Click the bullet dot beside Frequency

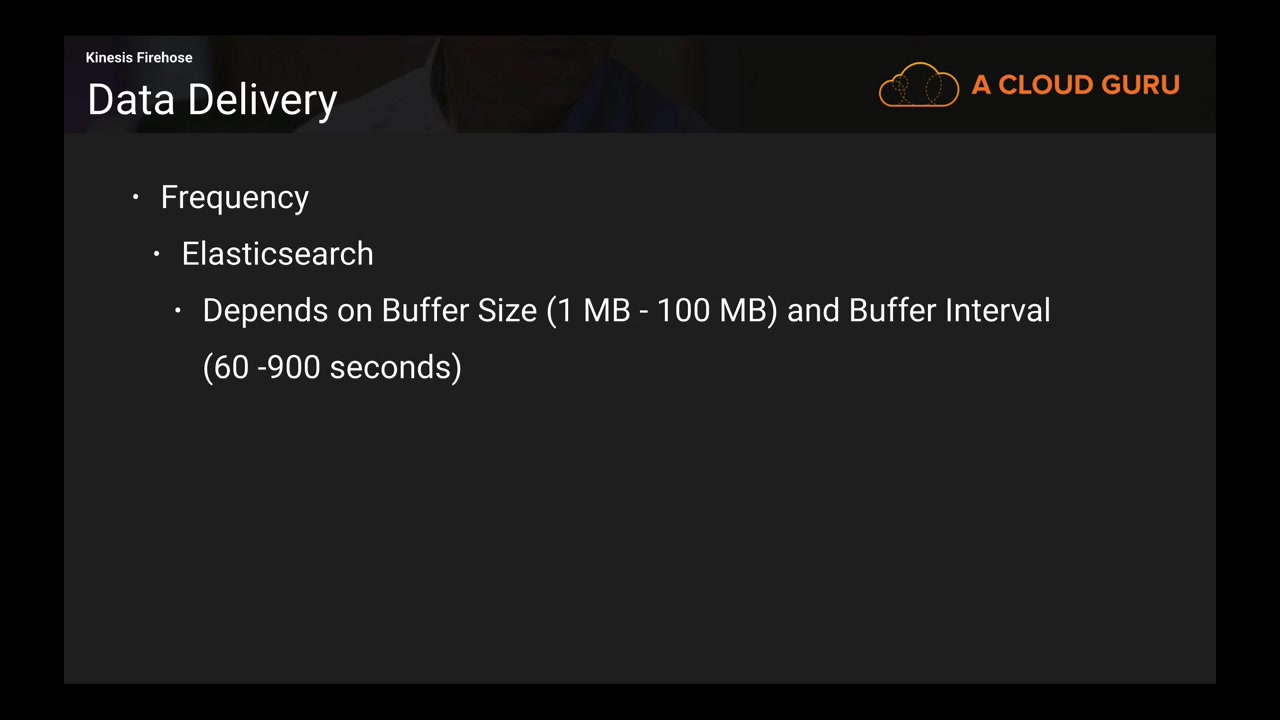(x=136, y=198)
